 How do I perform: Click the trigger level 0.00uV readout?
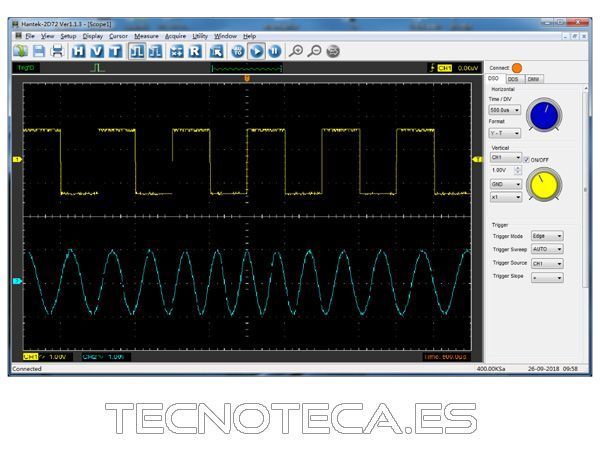point(468,68)
